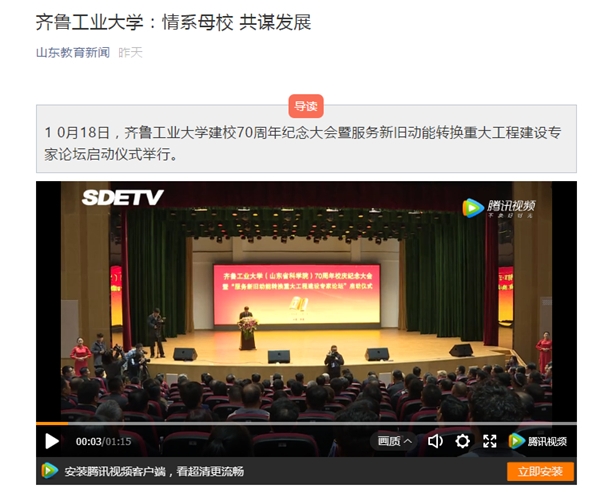Expand the 画质 quality menu
This screenshot has width=600, height=492.
(394, 441)
